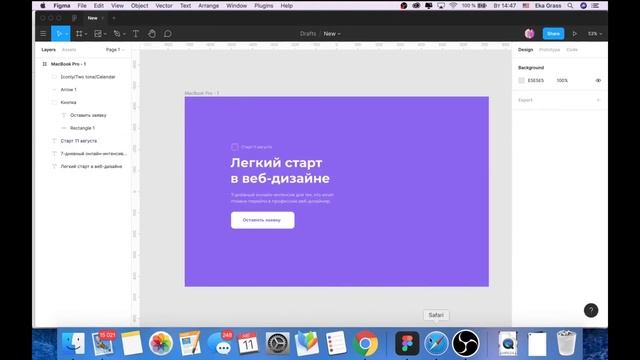The width and height of the screenshot is (640, 360).
Task: Open System Preferences in the dock
Action: (x=278, y=343)
